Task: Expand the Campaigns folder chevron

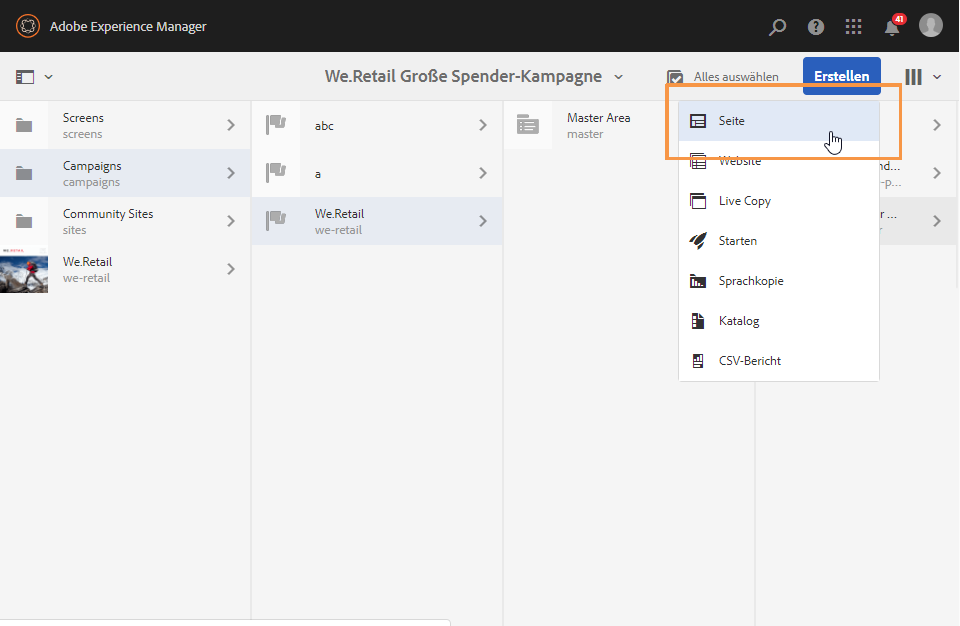Action: click(x=231, y=173)
